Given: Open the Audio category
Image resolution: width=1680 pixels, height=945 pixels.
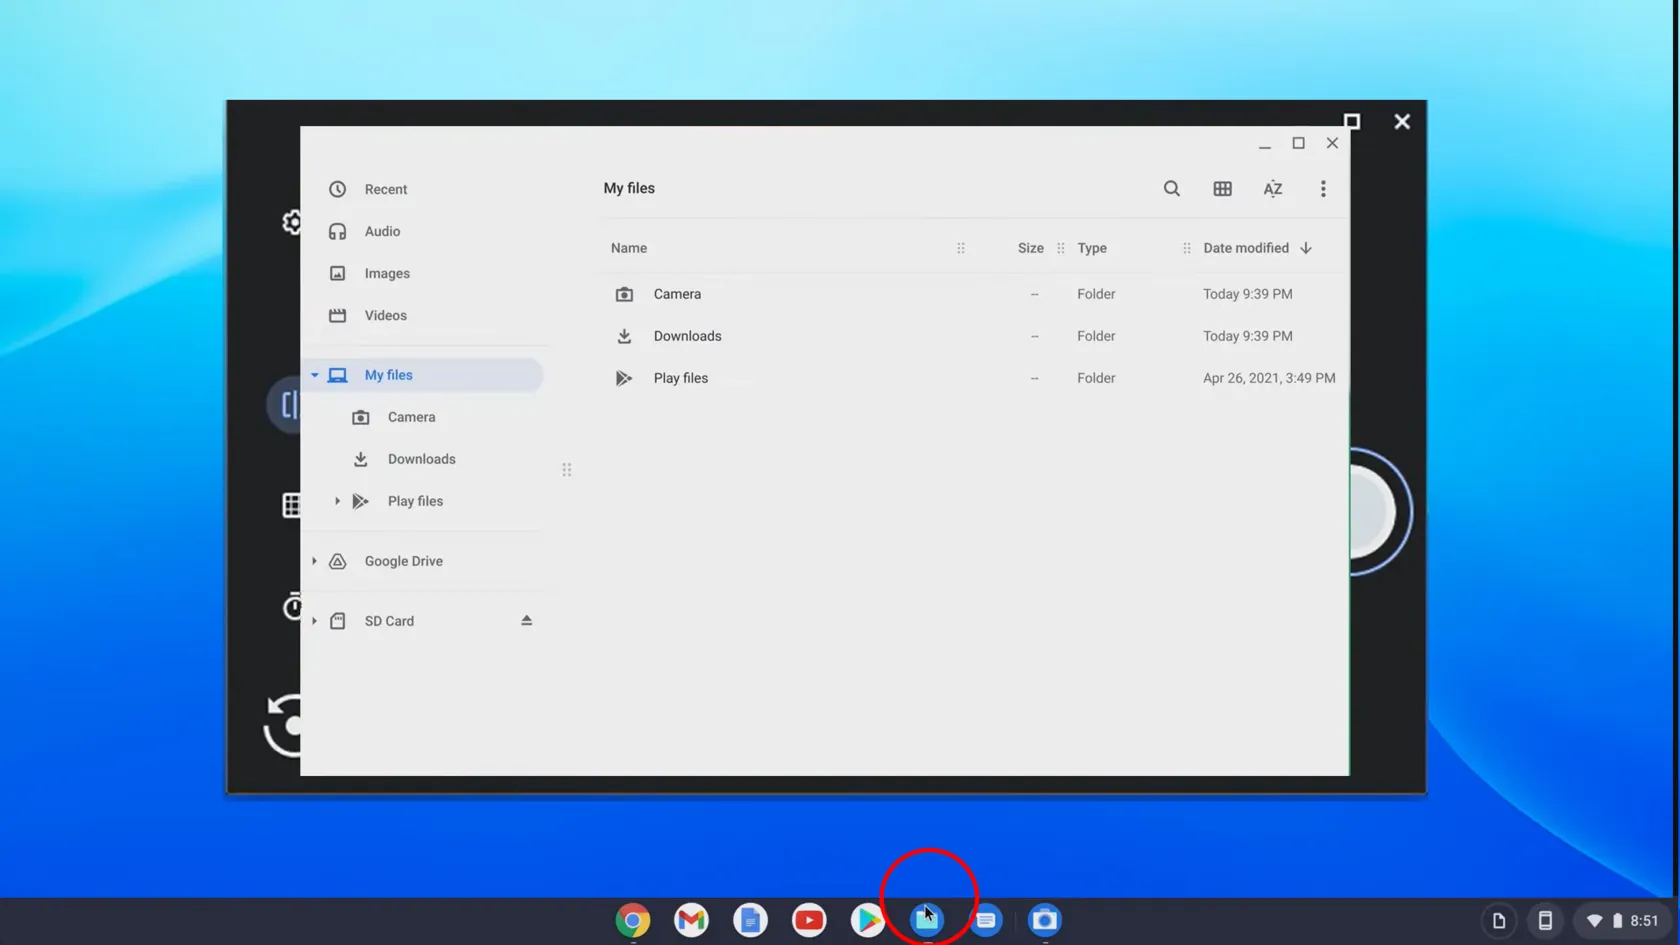Looking at the screenshot, I should 382,232.
